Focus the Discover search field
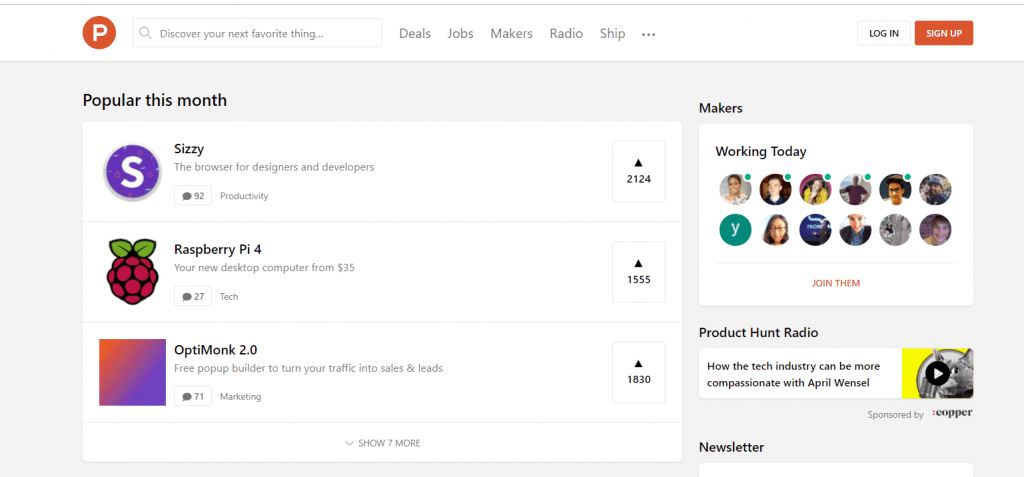The image size is (1024, 477). click(257, 33)
